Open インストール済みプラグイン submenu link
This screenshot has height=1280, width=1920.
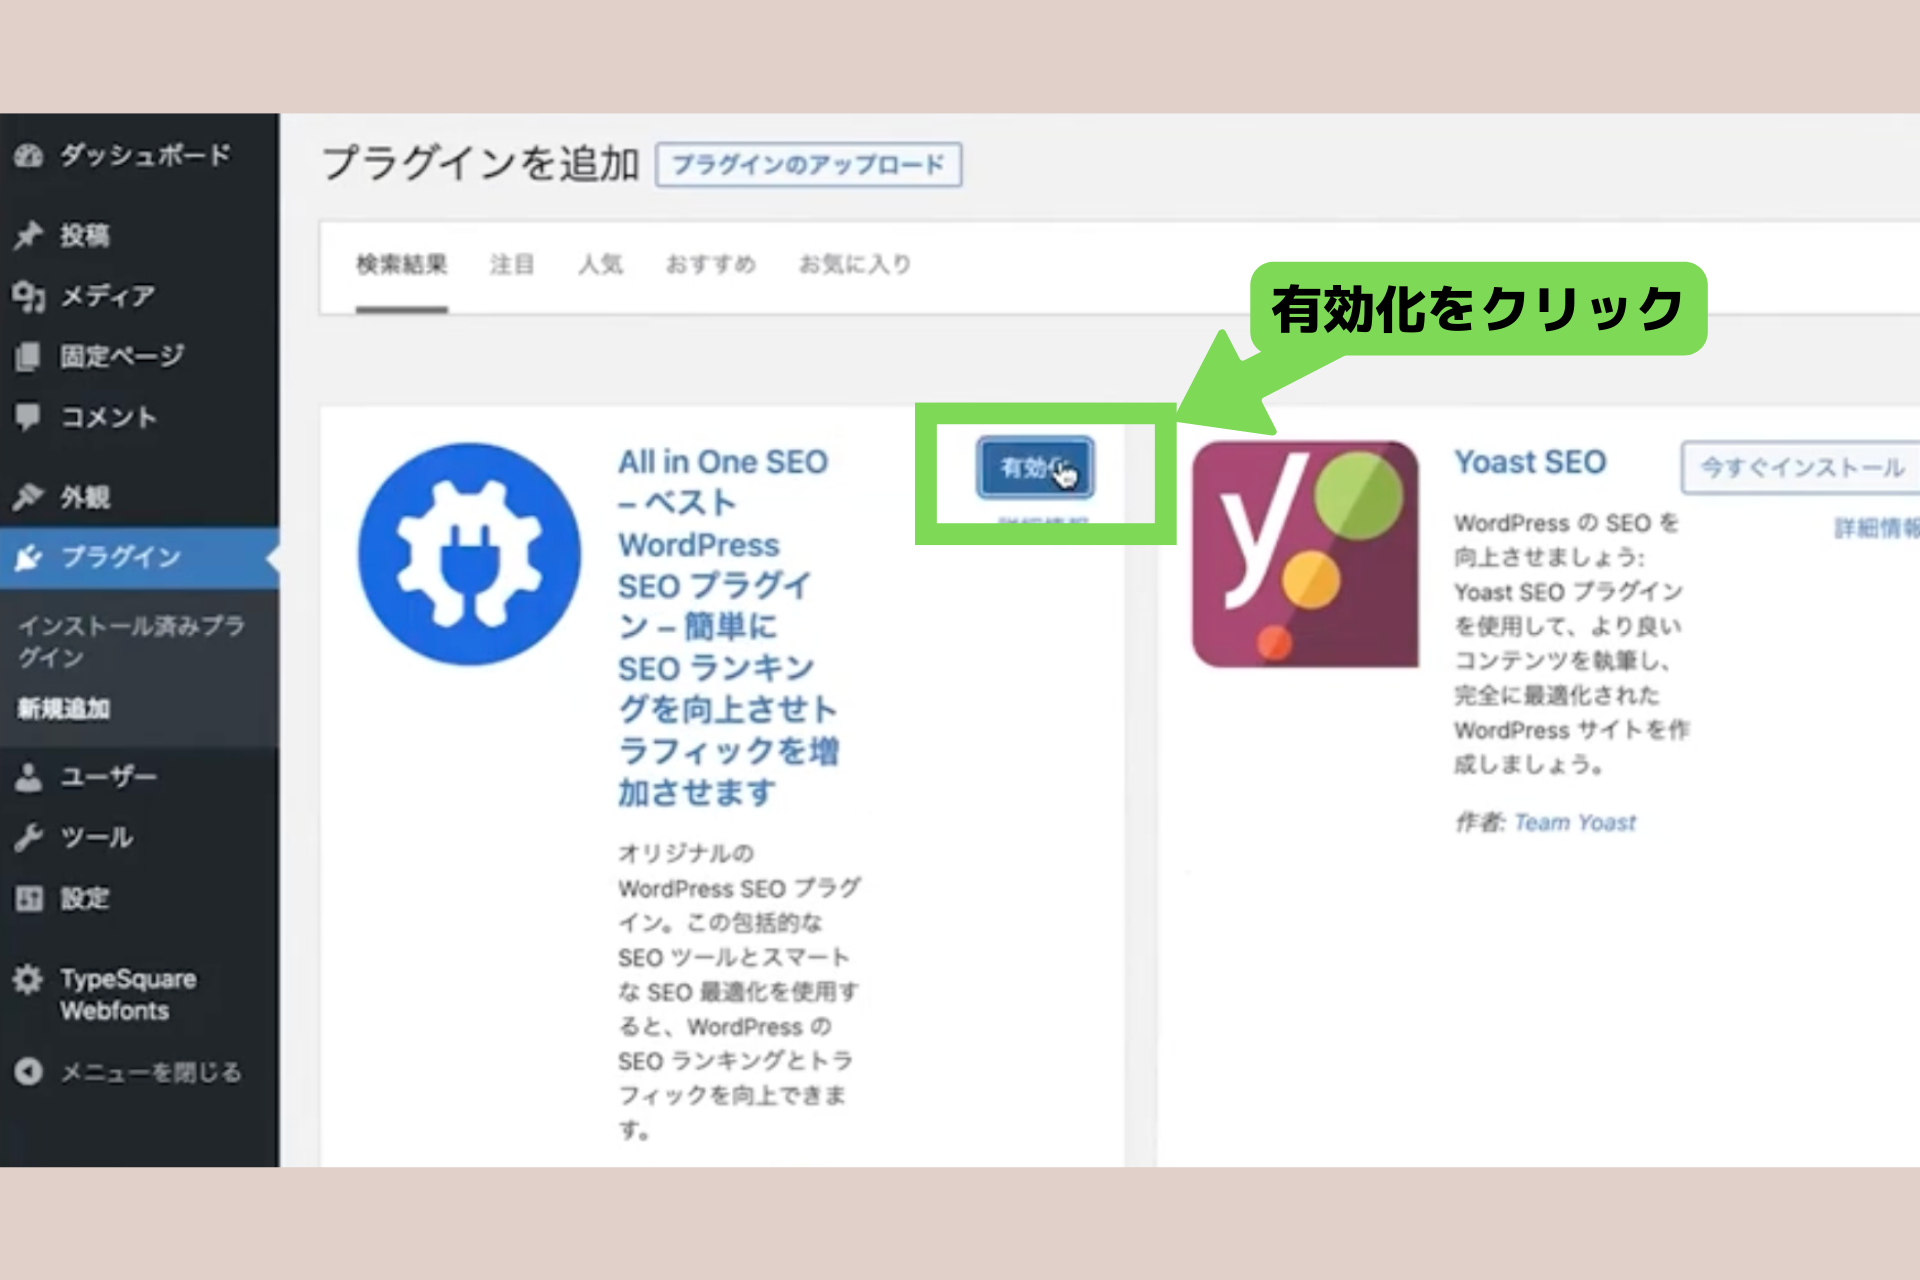(131, 642)
